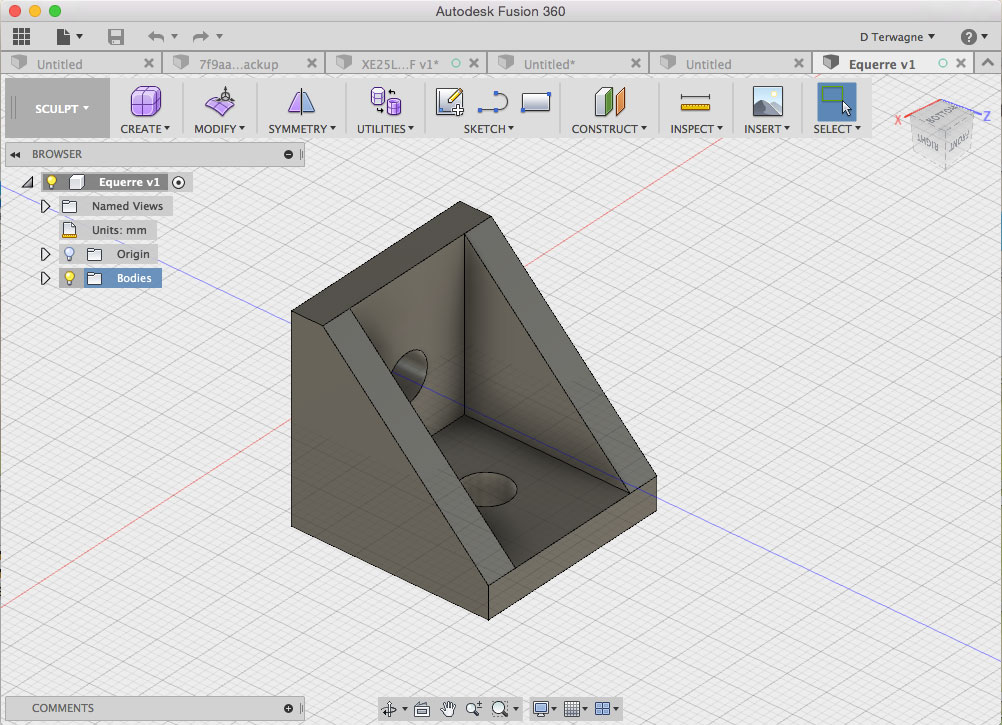This screenshot has height=725, width=1002.
Task: Open the data panel grid icon
Action: click(21, 36)
